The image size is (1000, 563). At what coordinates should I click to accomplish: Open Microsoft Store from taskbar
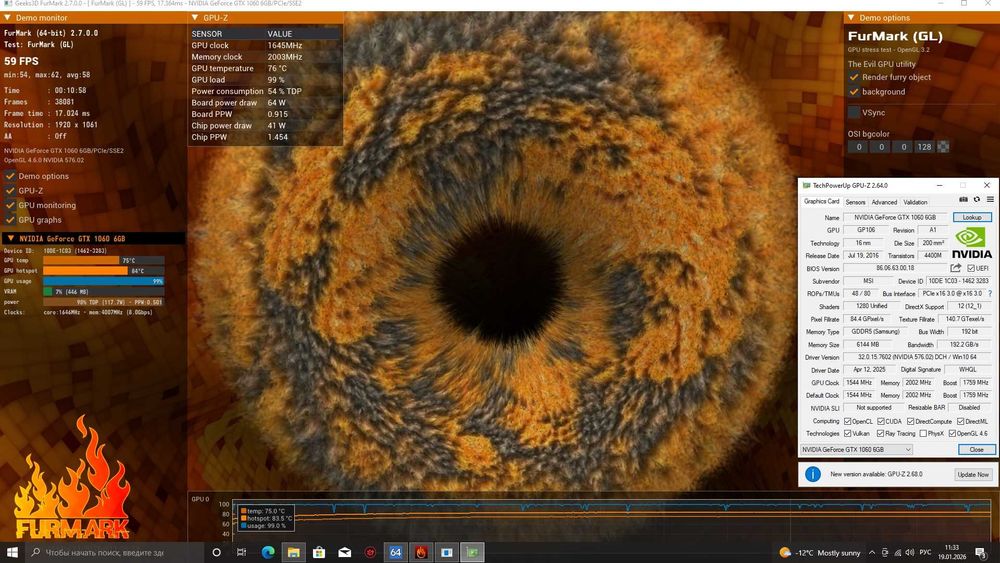click(x=319, y=552)
